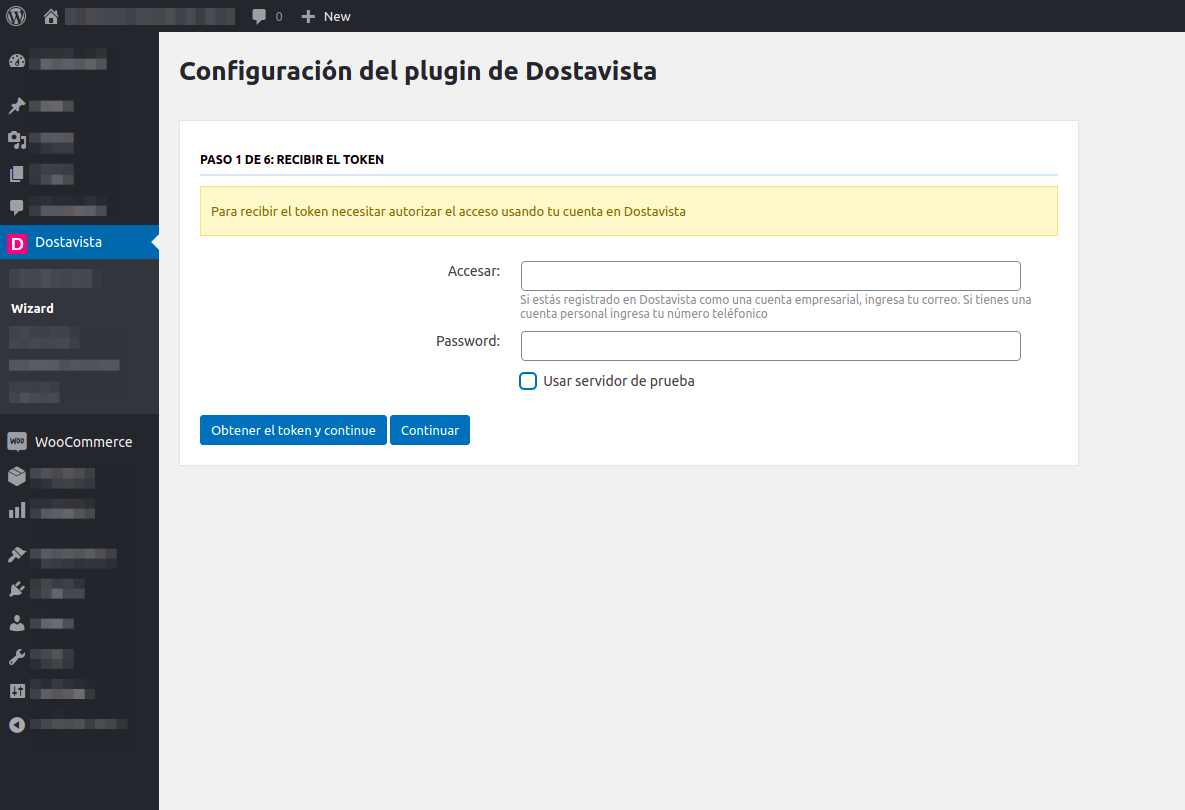Screen dimensions: 1185x810
Task: Click New in the admin bar
Action: tap(337, 17)
